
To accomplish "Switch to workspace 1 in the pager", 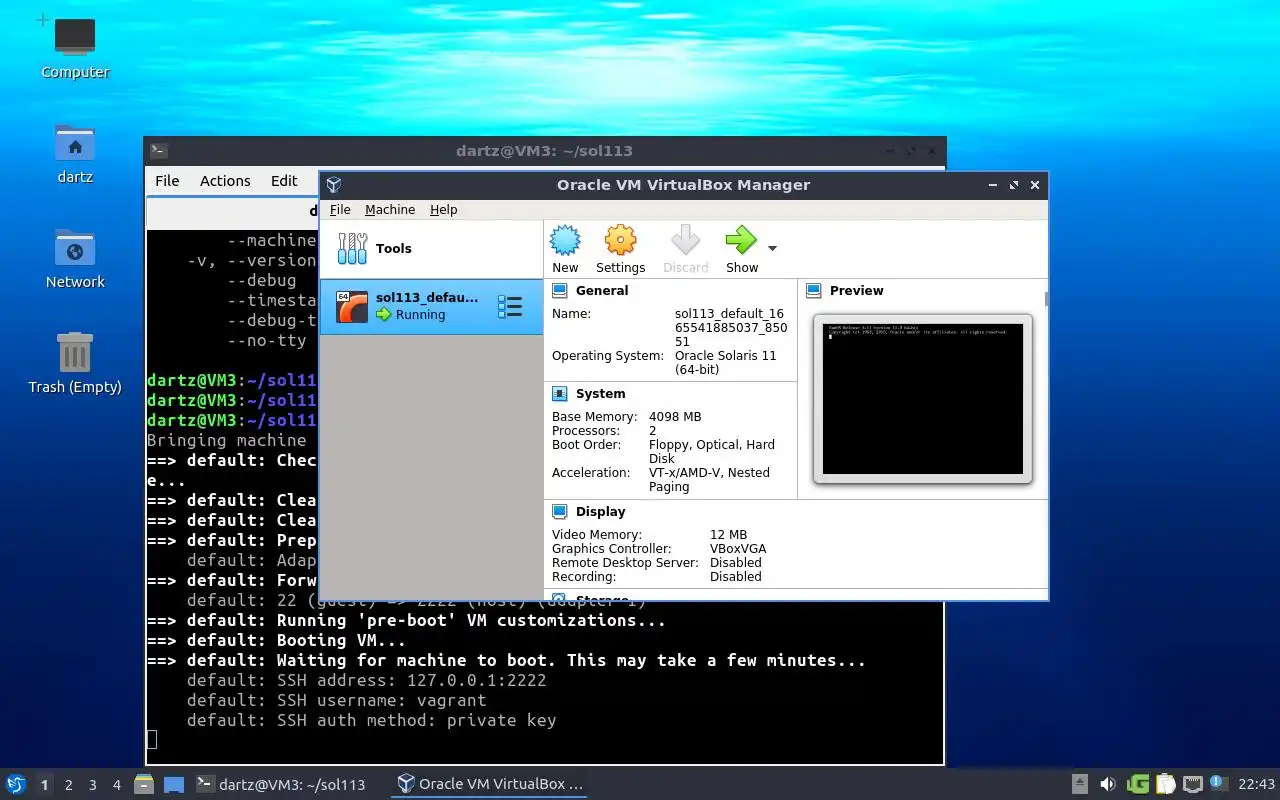I will 45,785.
